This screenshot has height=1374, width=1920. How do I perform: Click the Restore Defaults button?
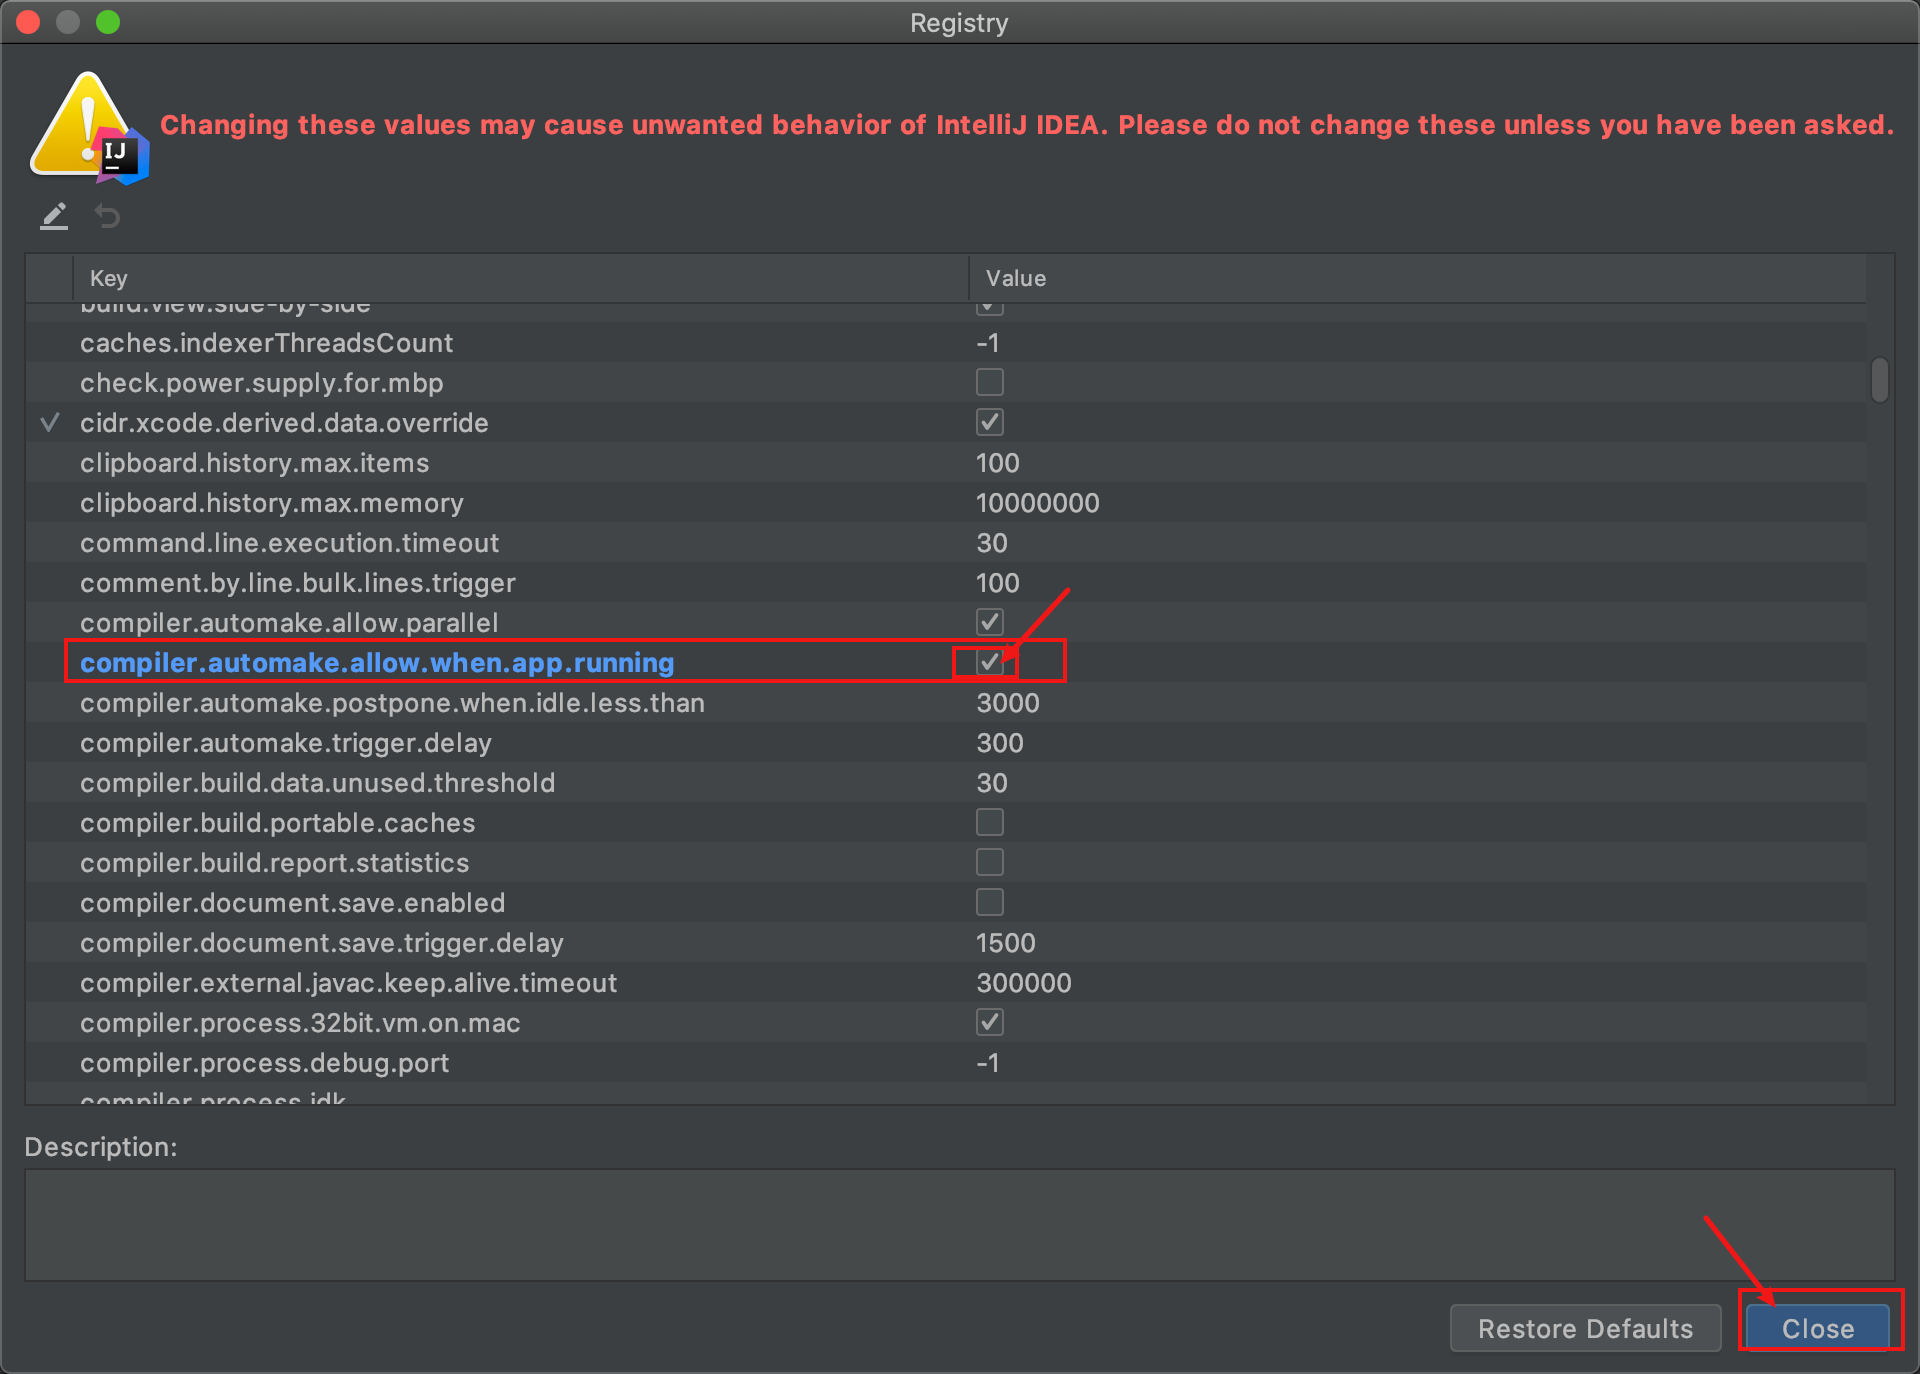1585,1328
